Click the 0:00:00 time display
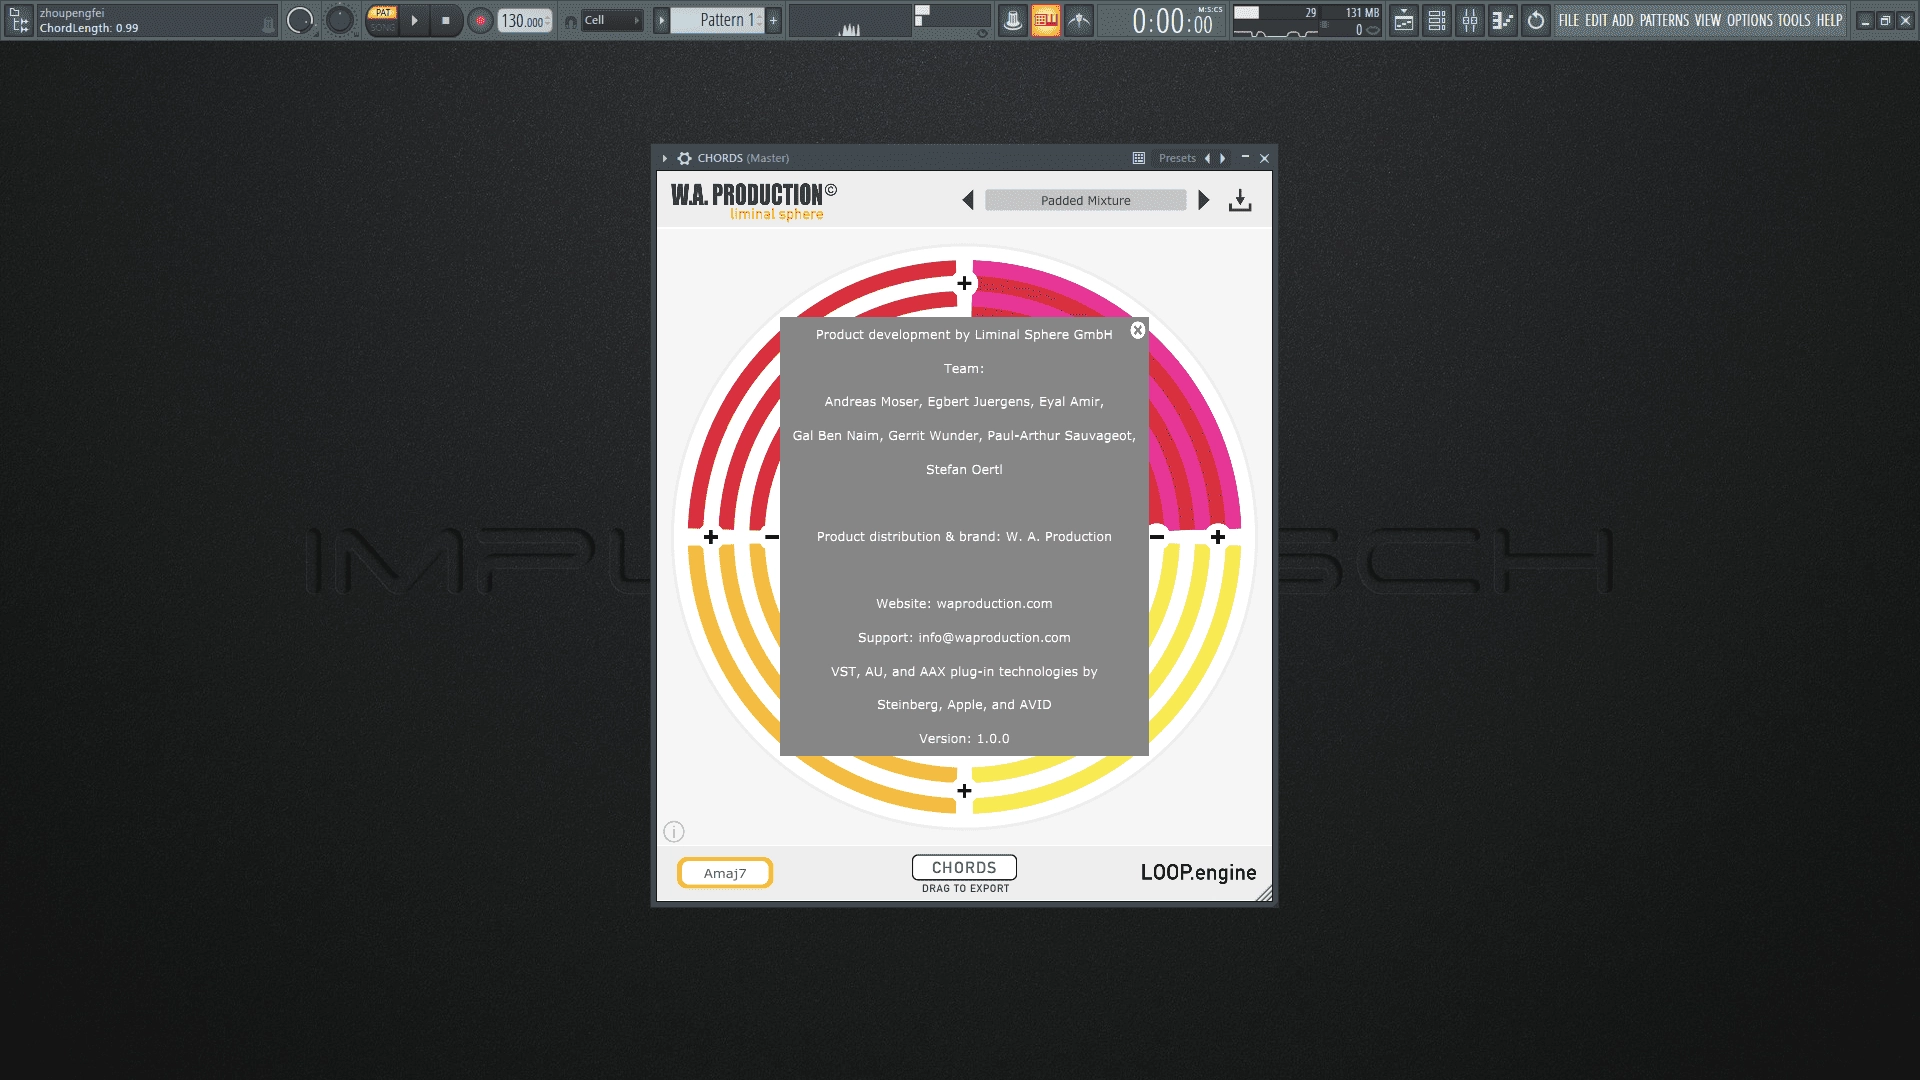 (x=1171, y=21)
